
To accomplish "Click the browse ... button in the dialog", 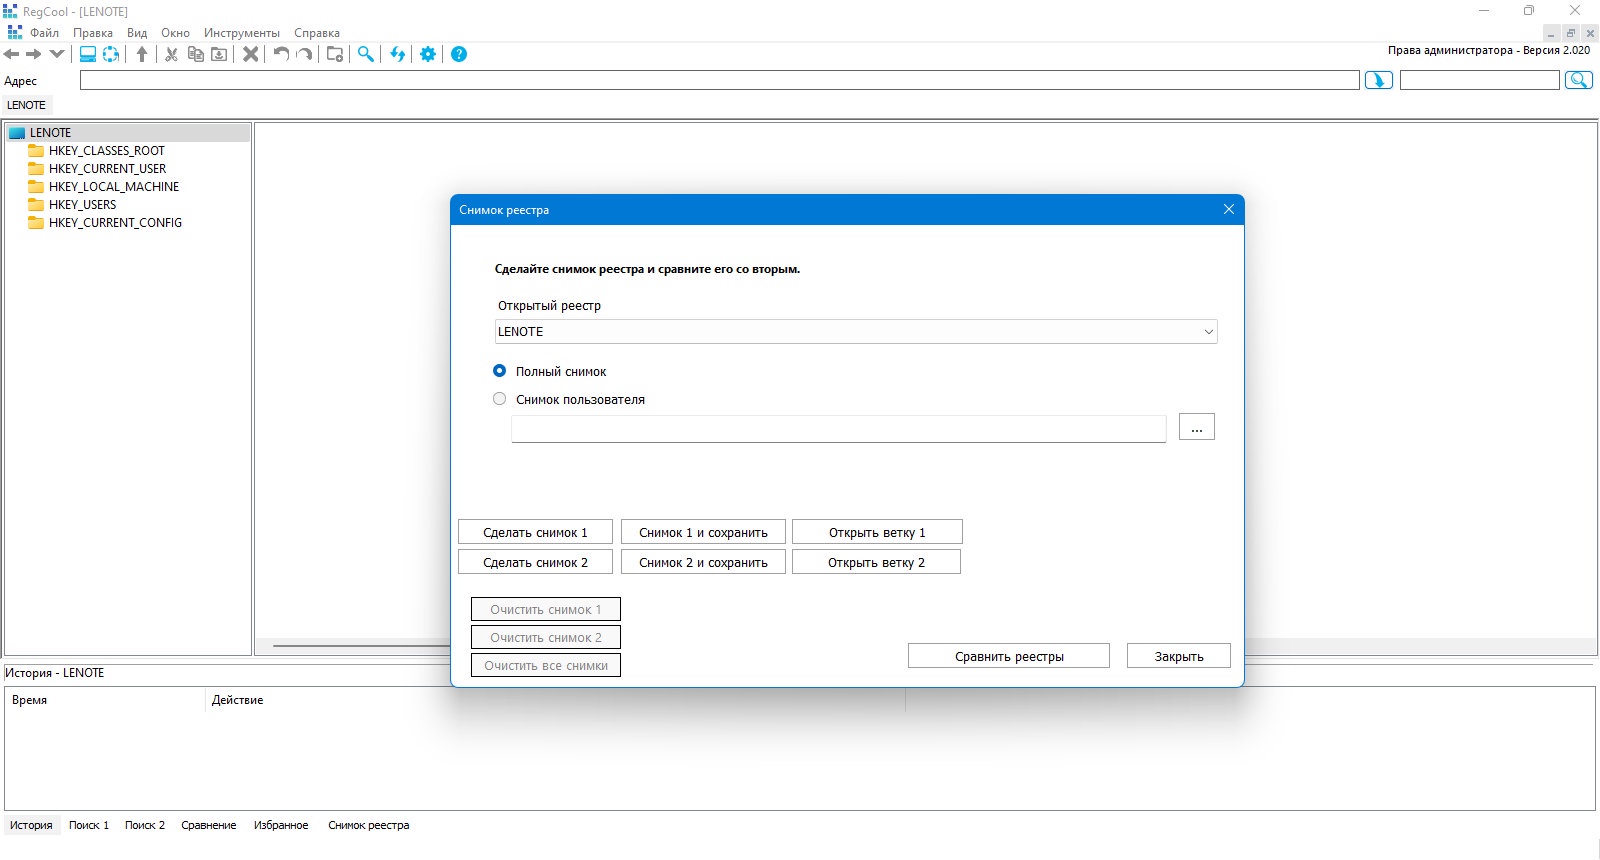I will tap(1197, 427).
